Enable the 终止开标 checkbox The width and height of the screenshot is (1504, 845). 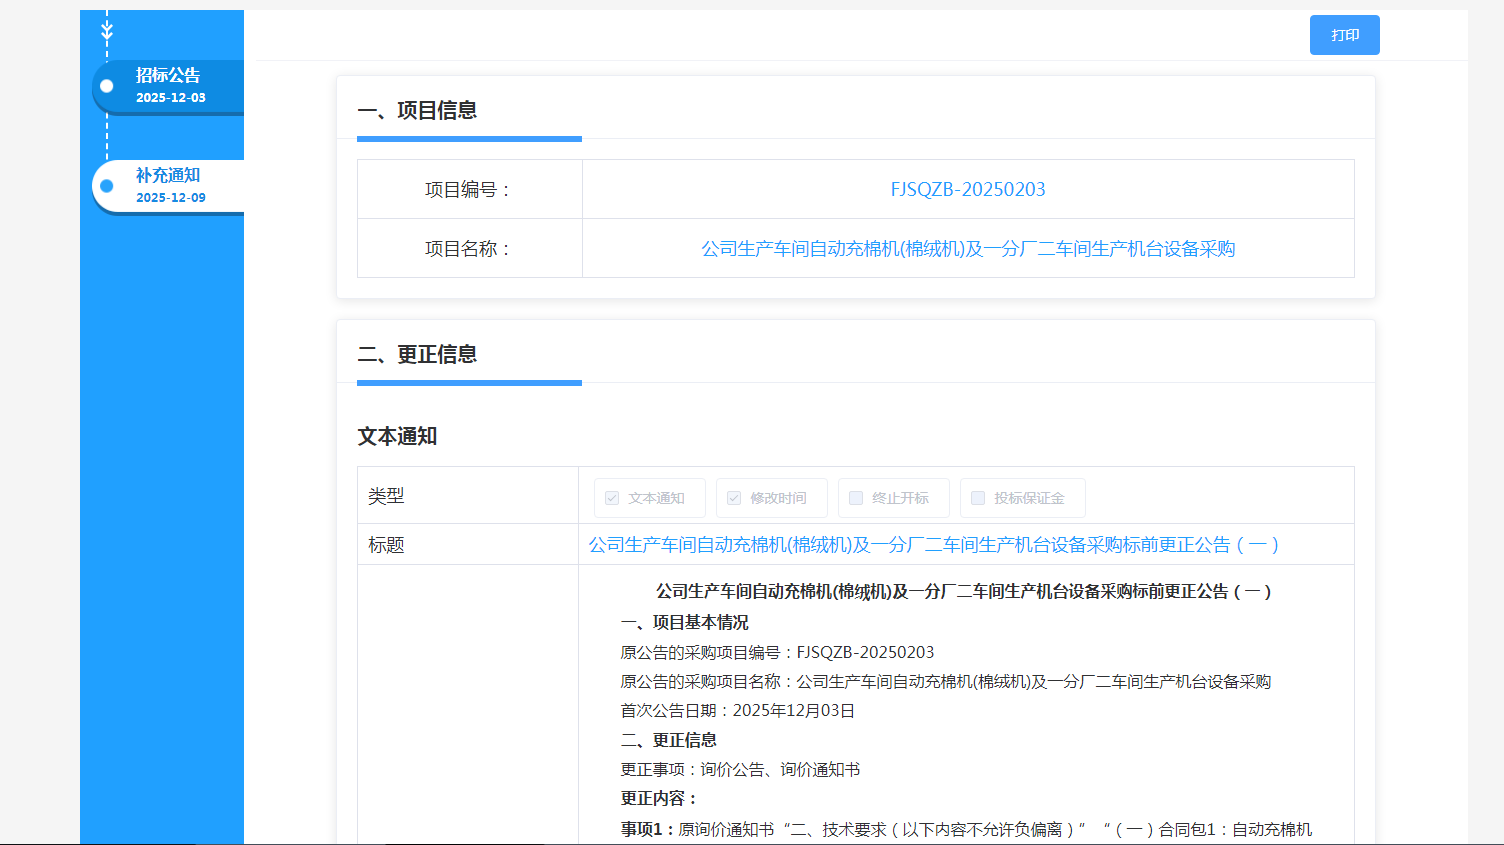[856, 498]
